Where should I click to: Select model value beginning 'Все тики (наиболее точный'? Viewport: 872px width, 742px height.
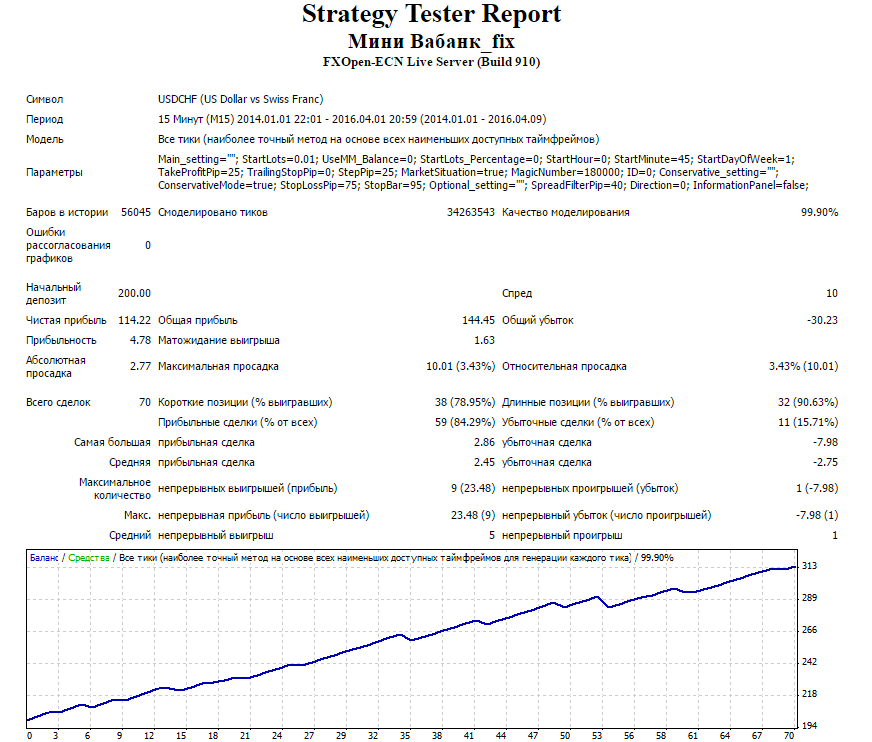(x=378, y=139)
